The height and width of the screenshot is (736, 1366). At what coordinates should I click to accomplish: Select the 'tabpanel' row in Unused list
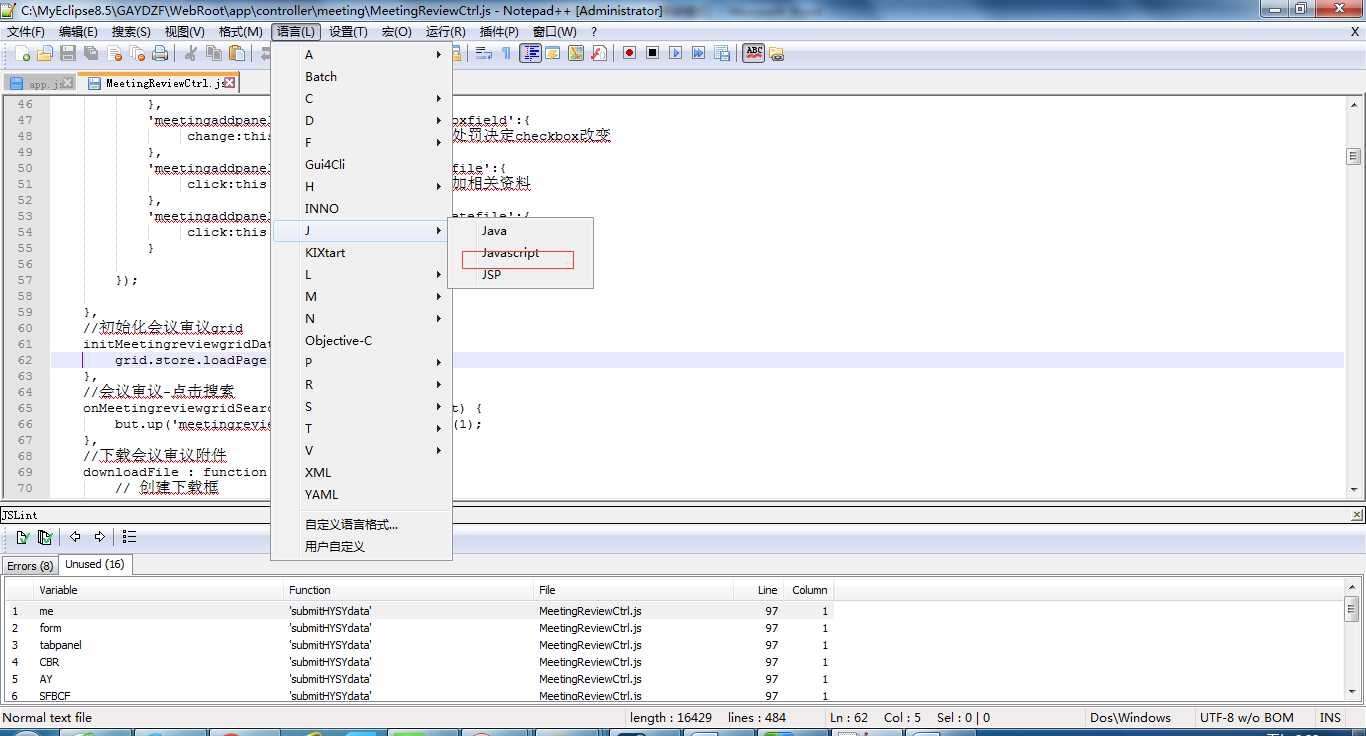pos(418,645)
